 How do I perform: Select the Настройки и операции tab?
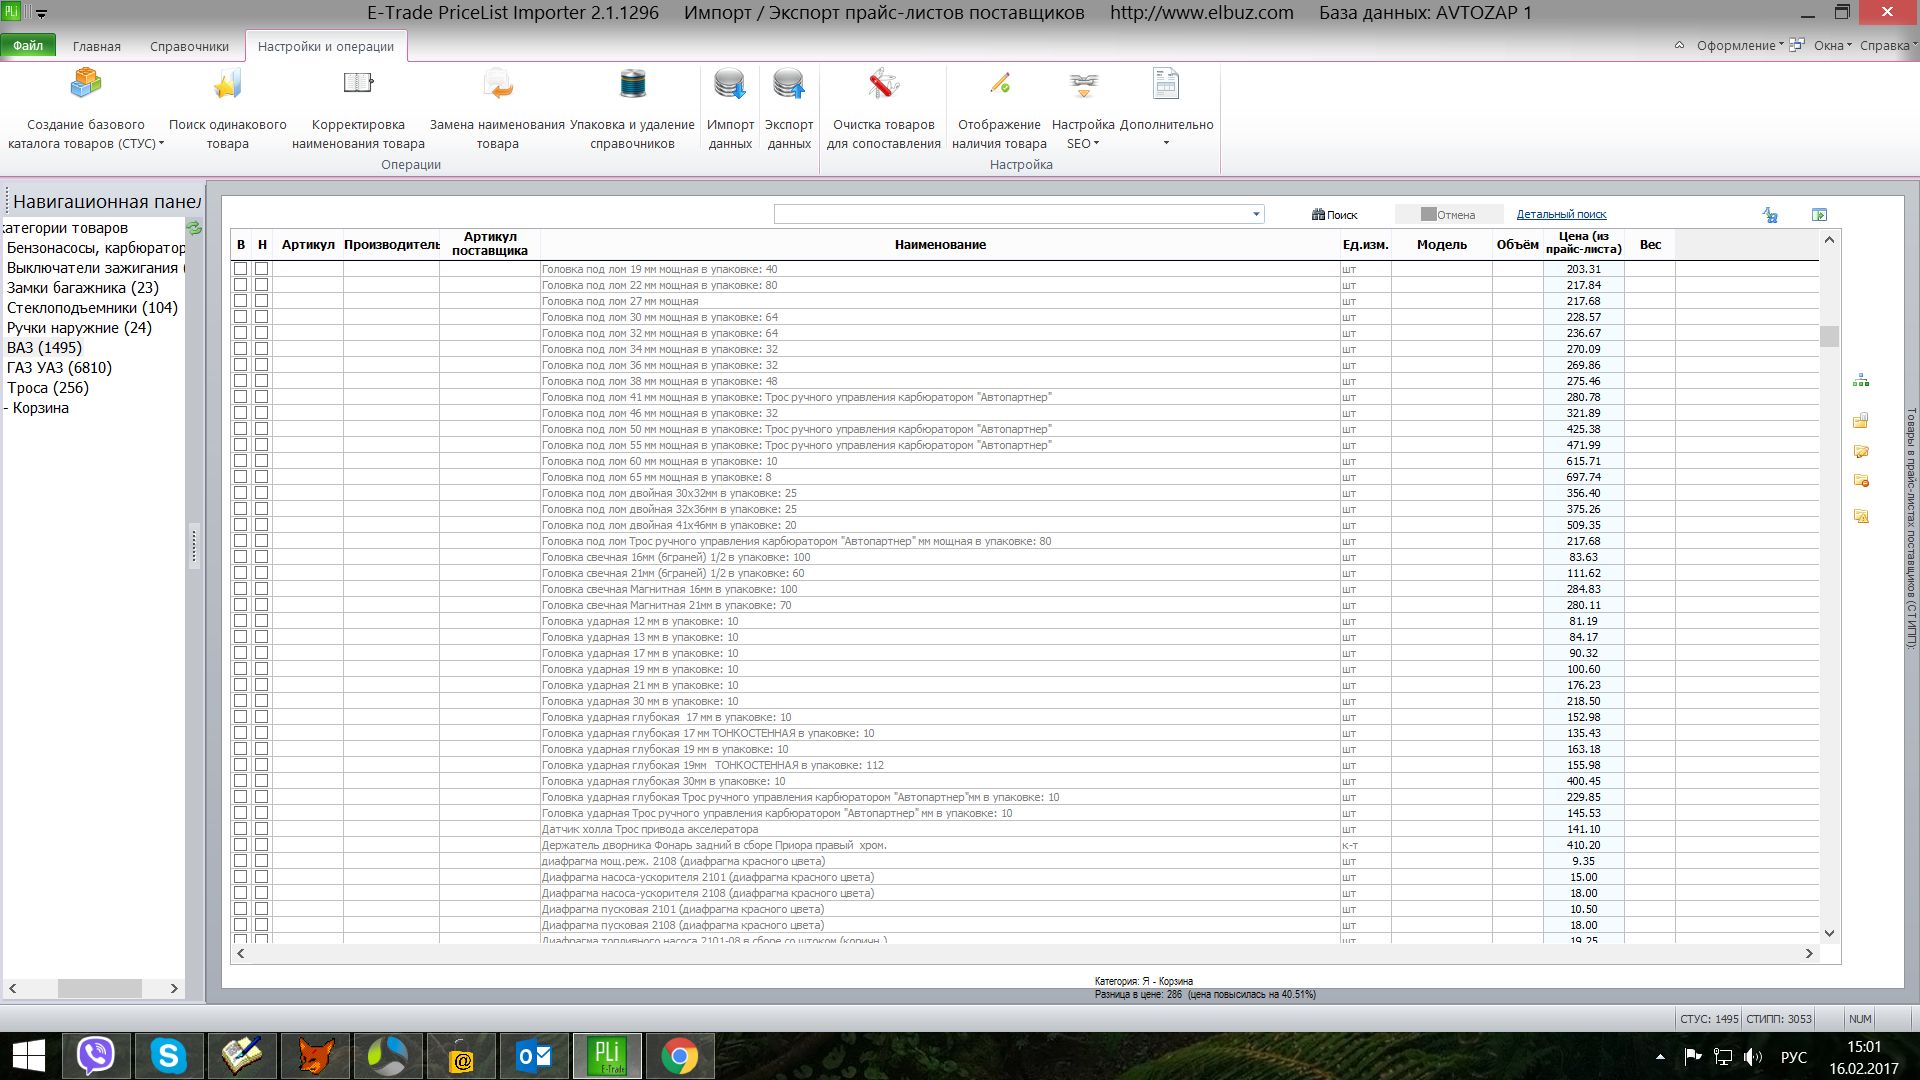pos(326,46)
